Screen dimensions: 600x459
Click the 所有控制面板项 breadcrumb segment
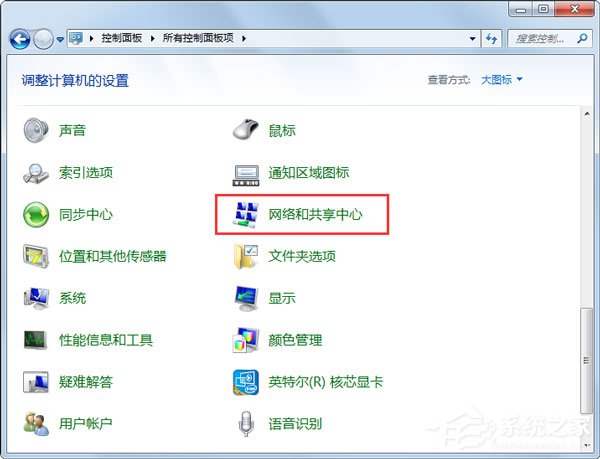200,38
